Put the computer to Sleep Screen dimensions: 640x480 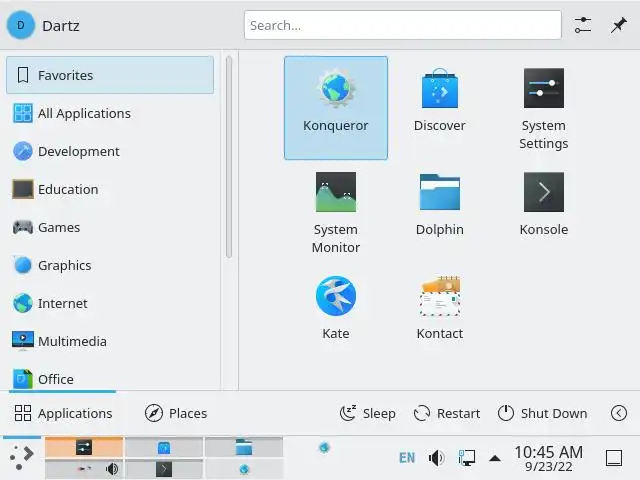pyautogui.click(x=367, y=413)
